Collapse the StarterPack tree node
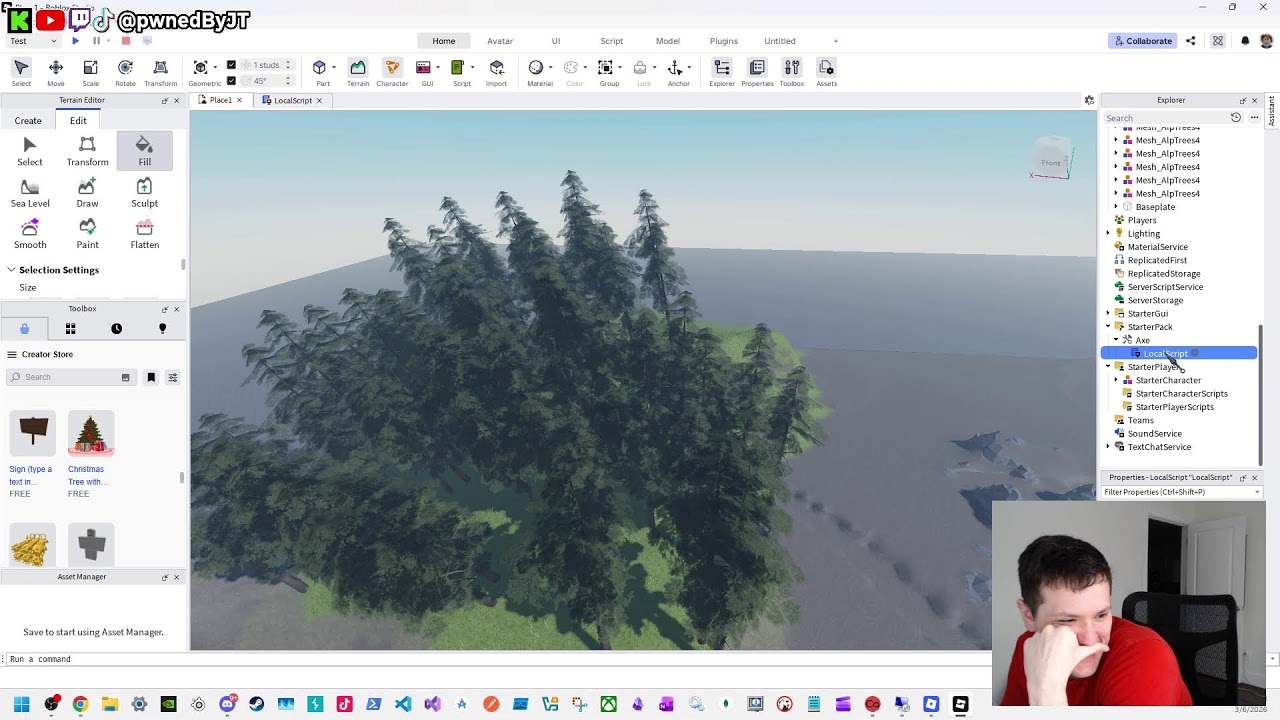Image resolution: width=1280 pixels, height=720 pixels. 1108,327
